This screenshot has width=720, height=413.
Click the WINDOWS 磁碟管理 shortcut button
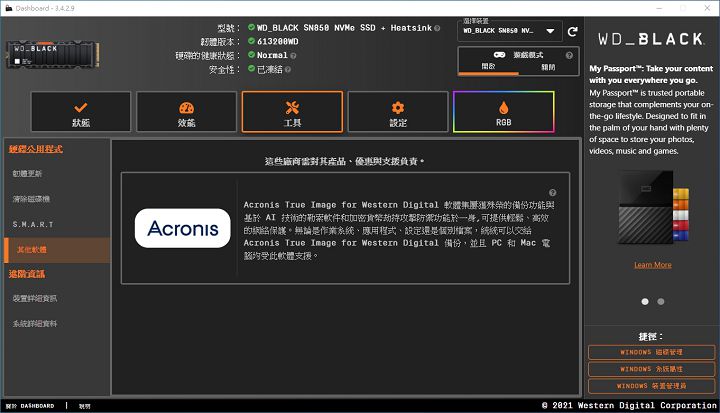[650, 352]
